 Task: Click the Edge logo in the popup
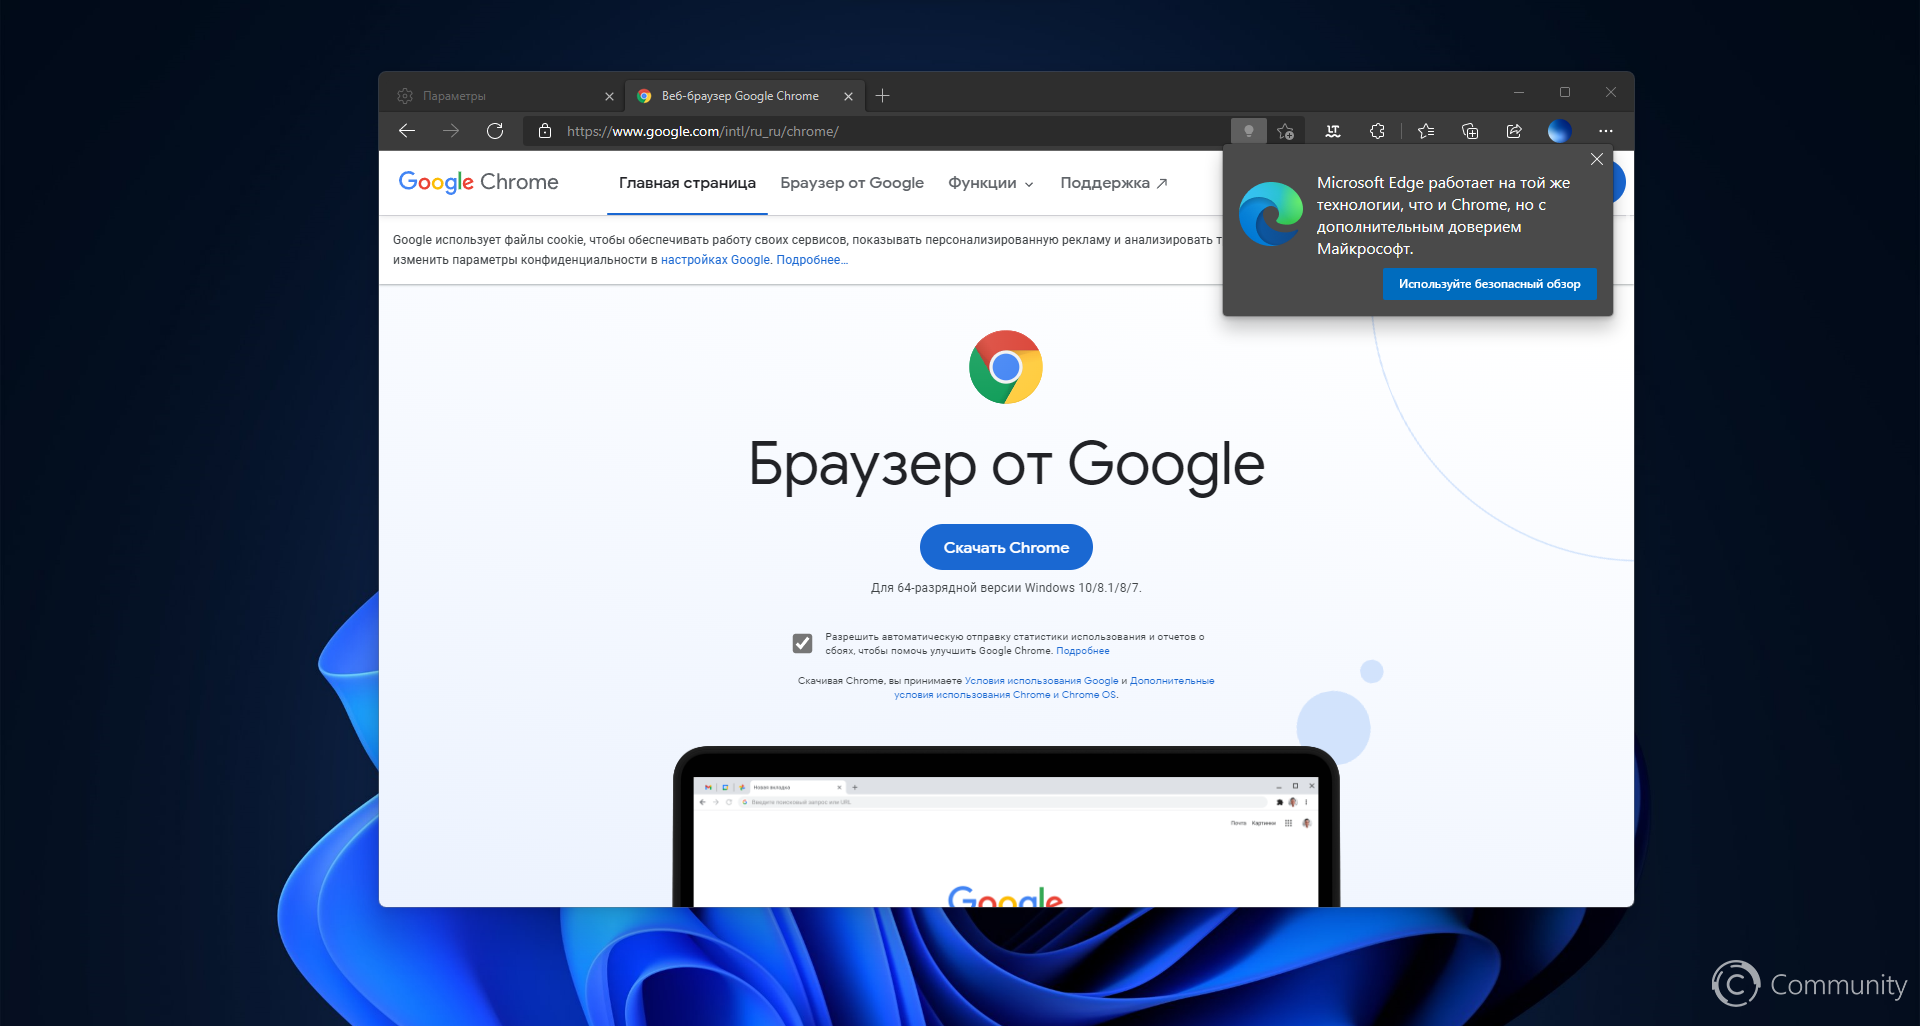1271,214
